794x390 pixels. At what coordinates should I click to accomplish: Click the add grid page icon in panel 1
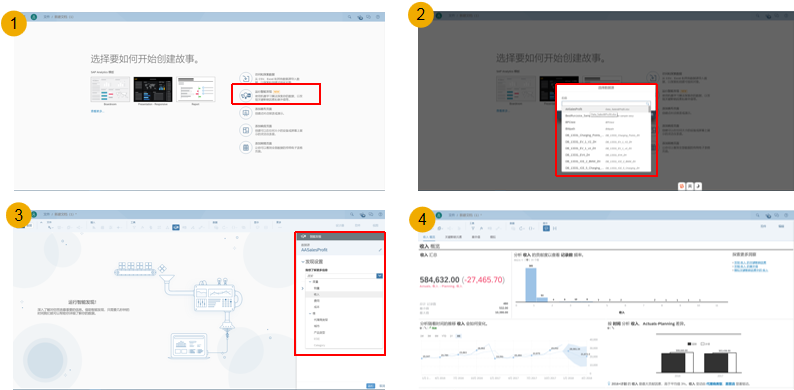(x=245, y=147)
